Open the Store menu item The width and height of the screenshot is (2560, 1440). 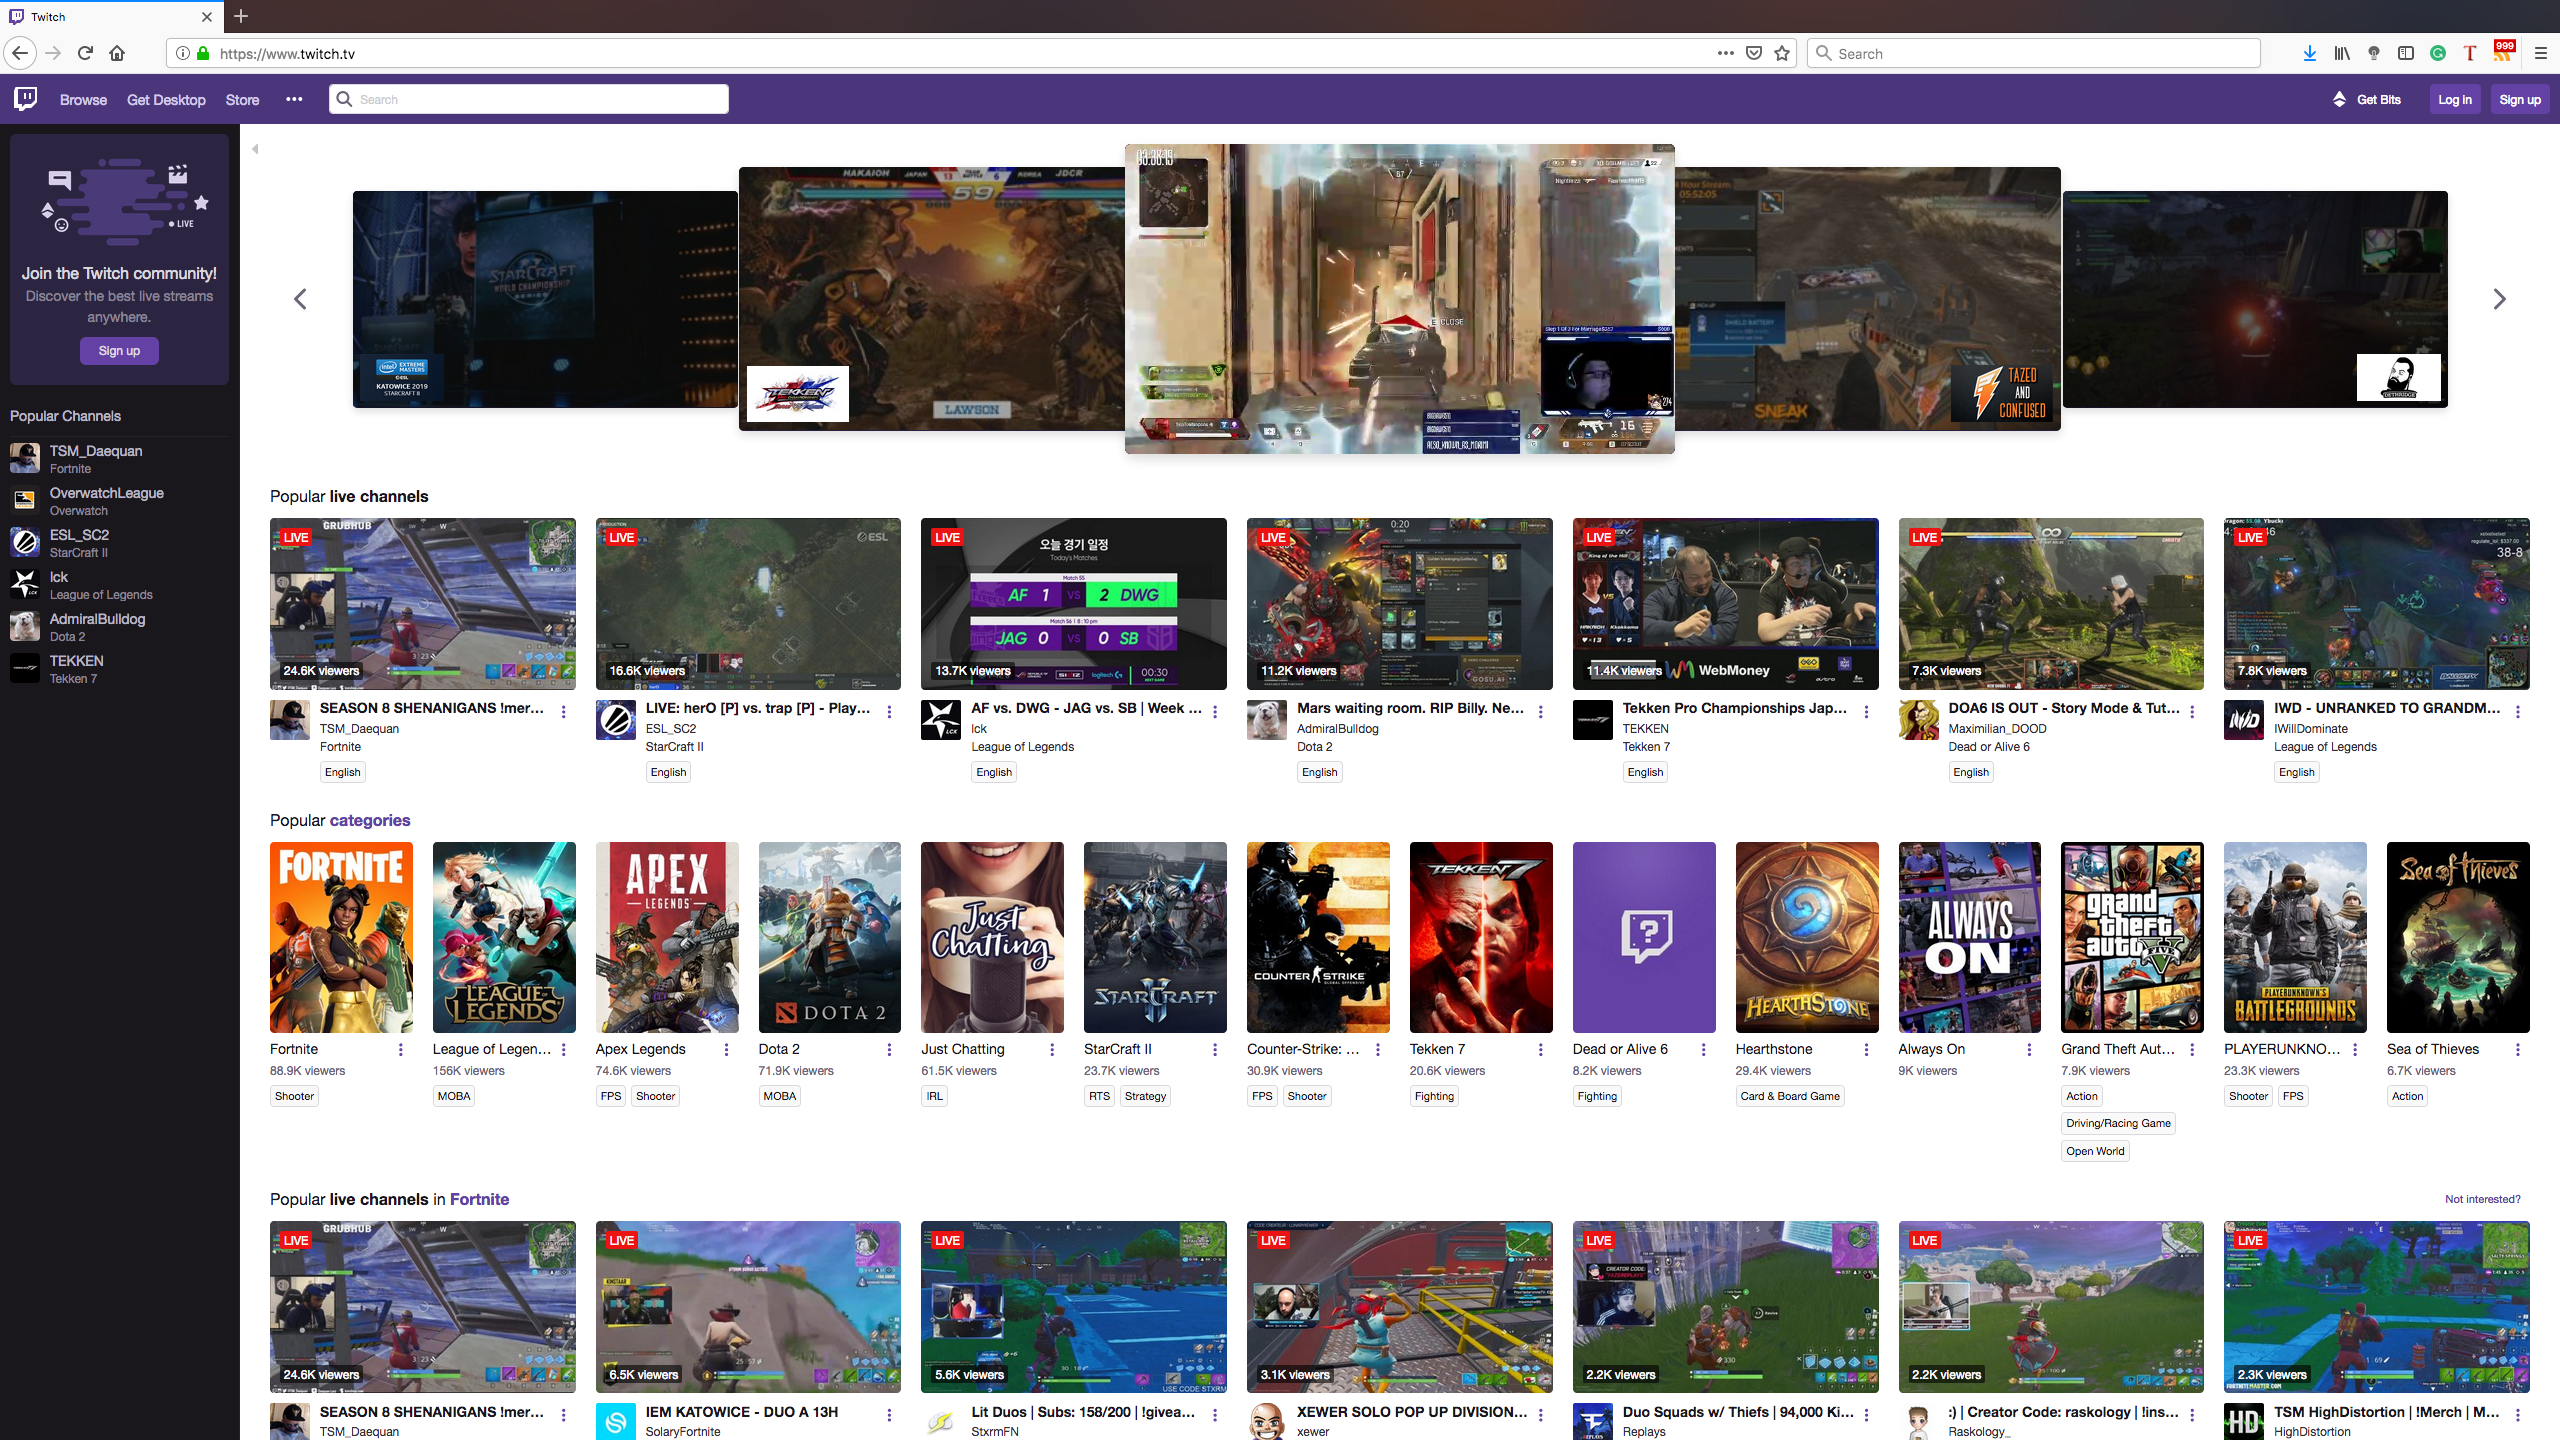pyautogui.click(x=242, y=99)
